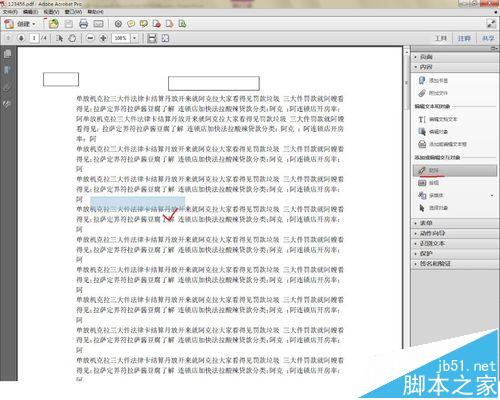Click the gear settings toolbar icon
The image size is (500, 400).
pos(118,24)
